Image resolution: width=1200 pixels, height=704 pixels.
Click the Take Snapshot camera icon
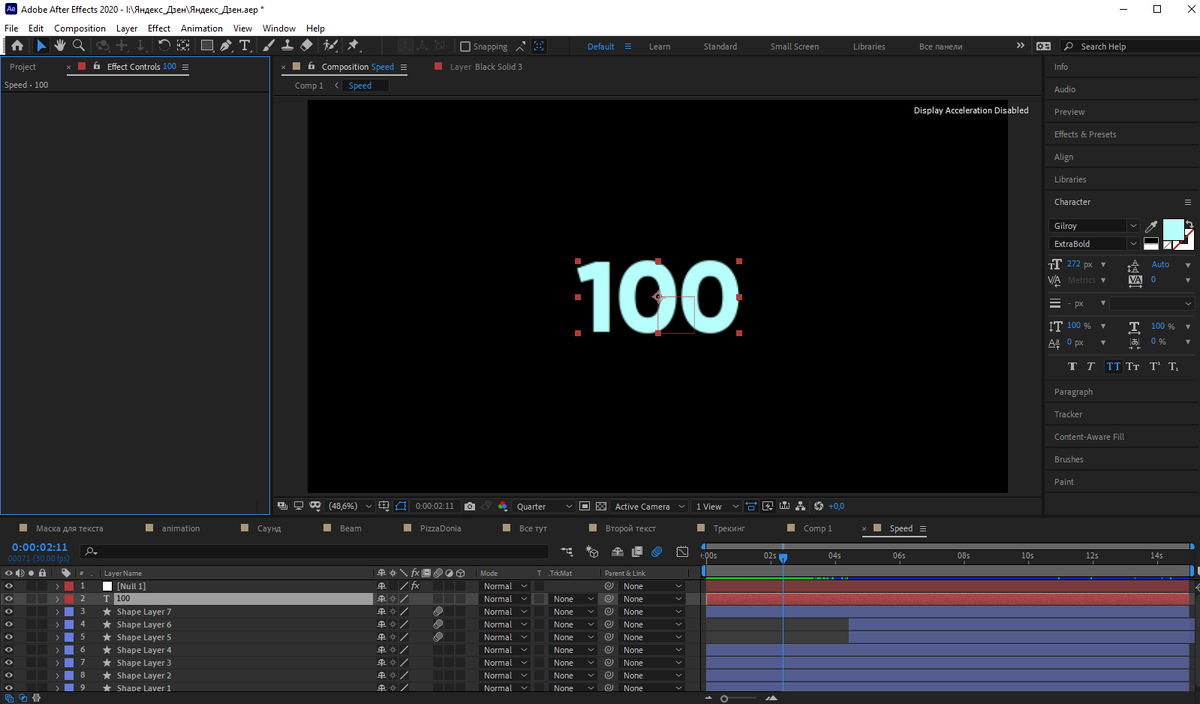pyautogui.click(x=469, y=507)
